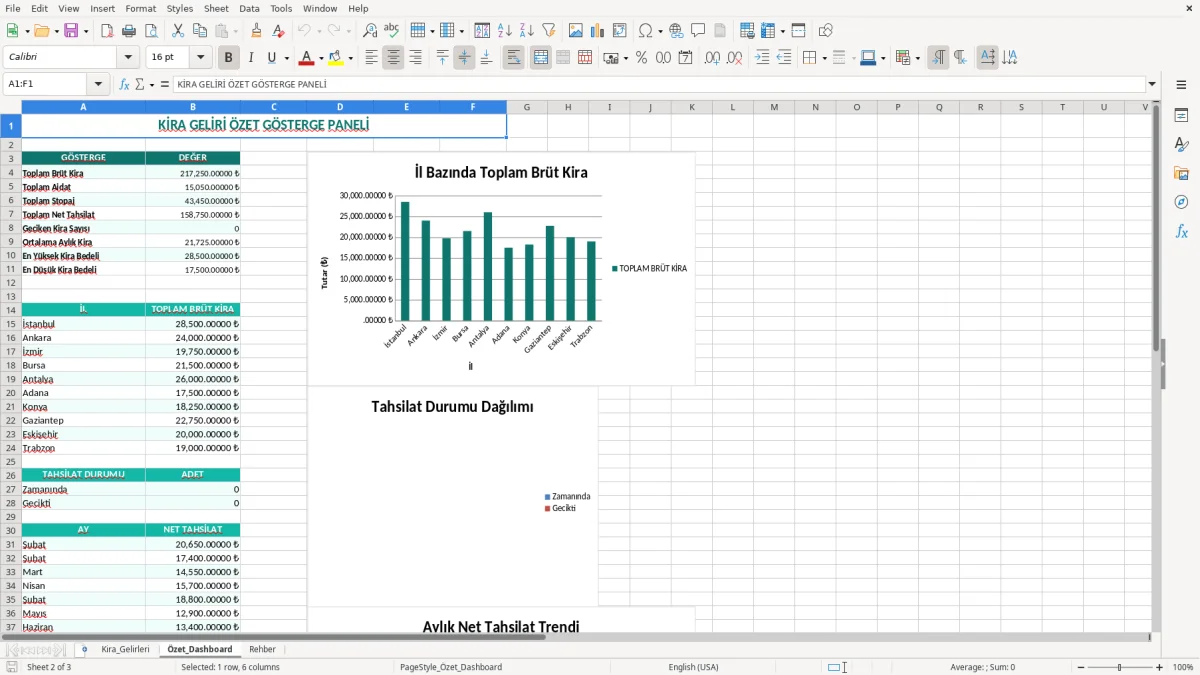1200x675 pixels.
Task: Open the background color dropdown arrow
Action: tap(350, 58)
